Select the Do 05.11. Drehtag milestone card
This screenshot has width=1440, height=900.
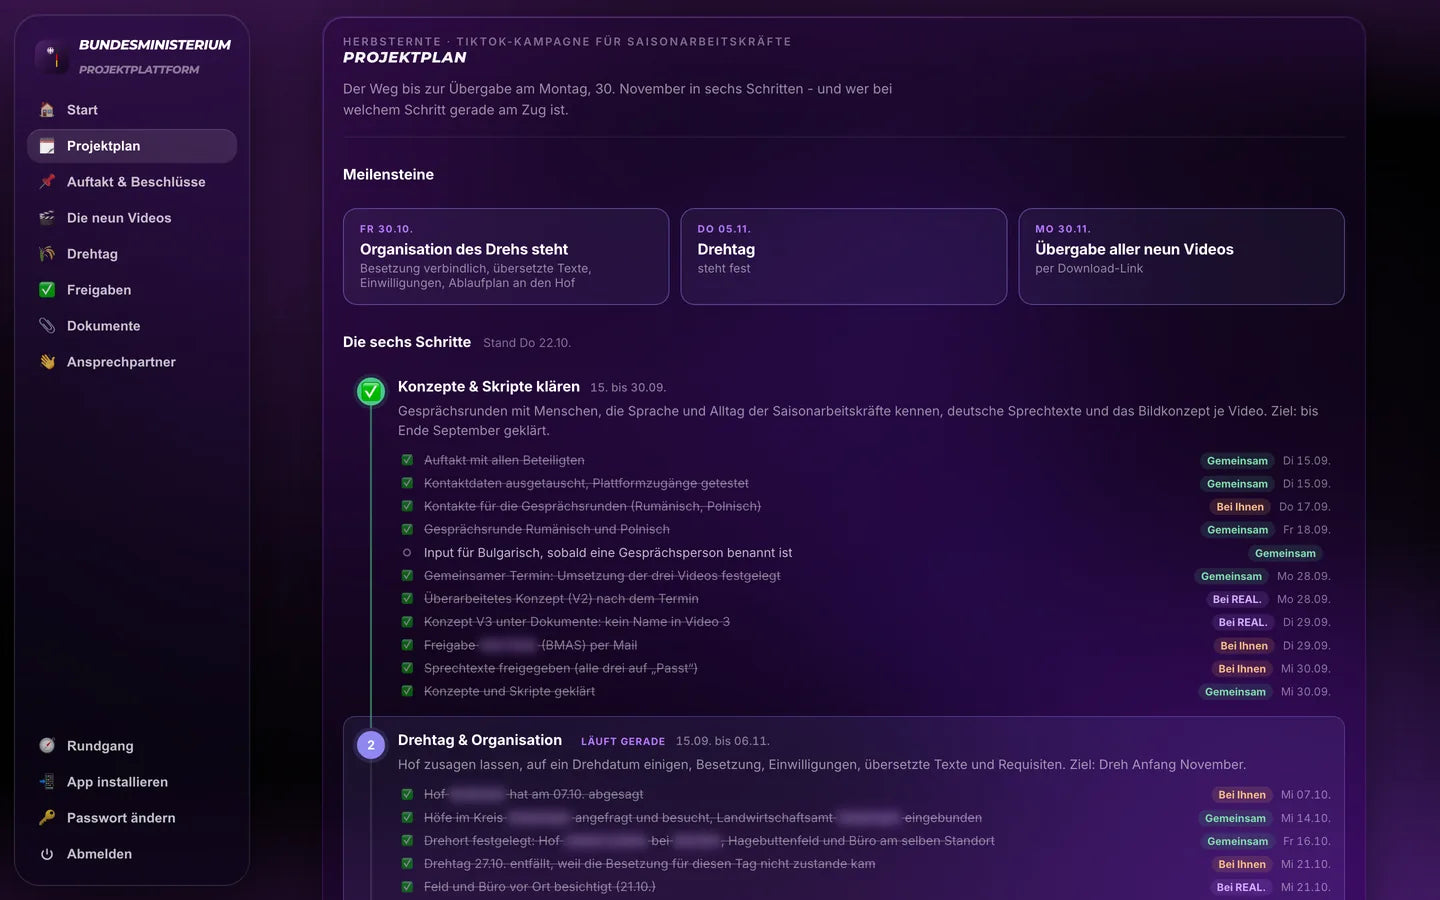[844, 256]
